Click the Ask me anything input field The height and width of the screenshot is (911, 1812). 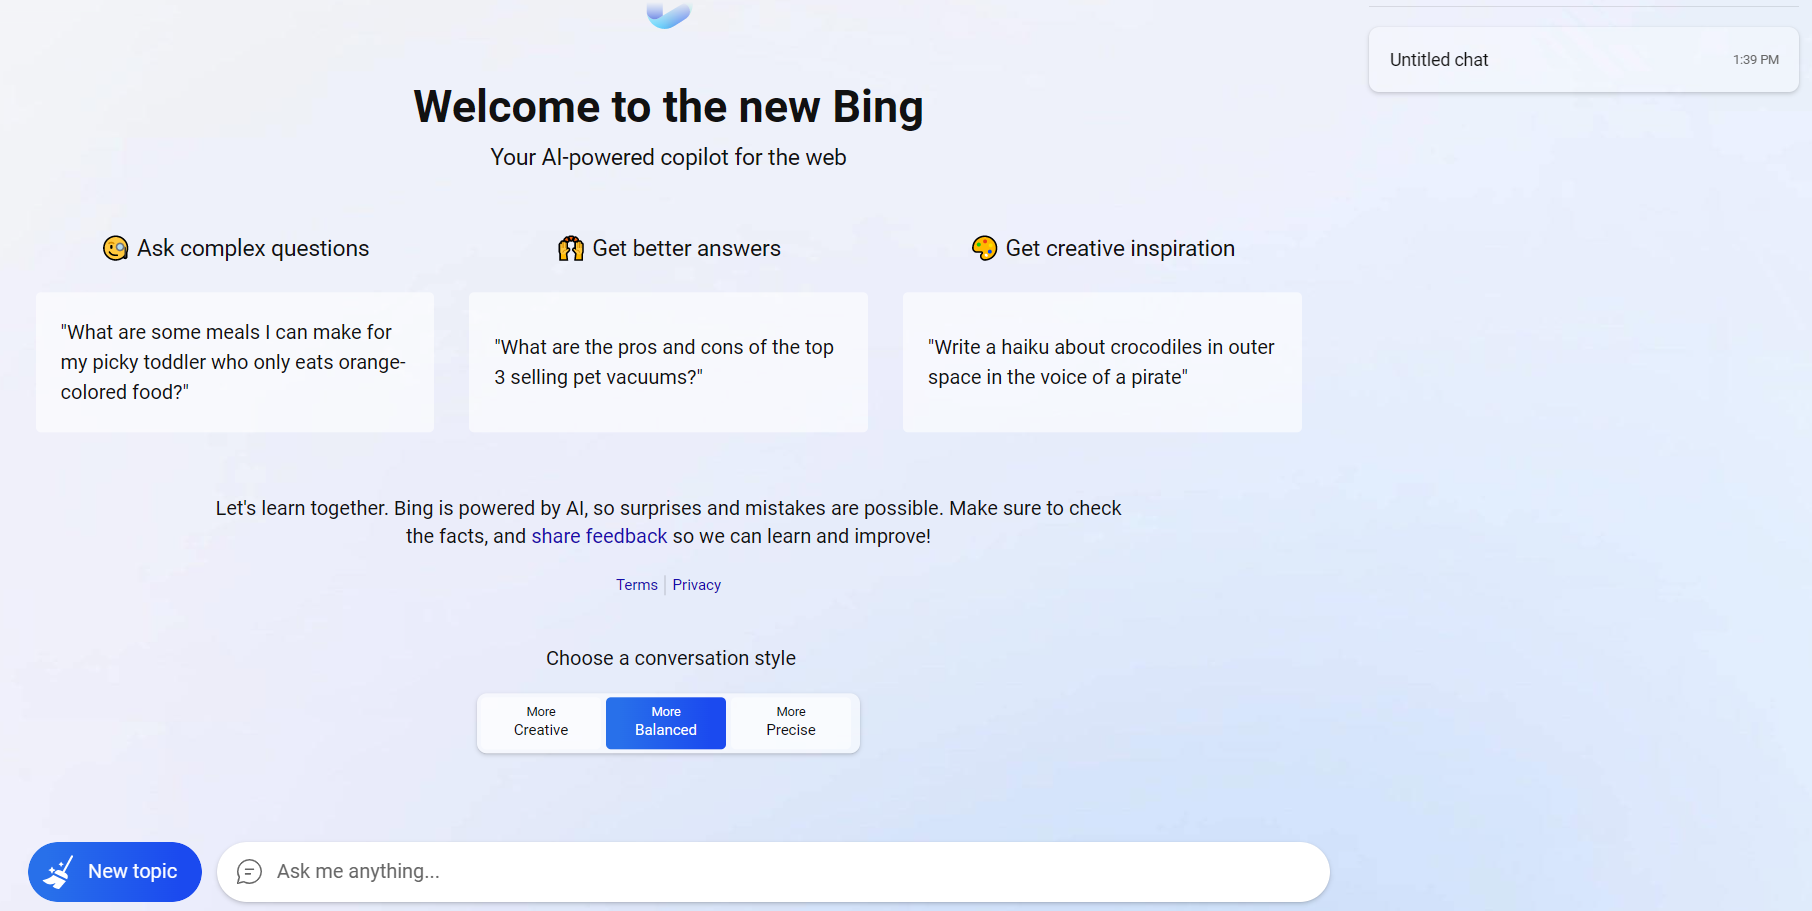(x=780, y=872)
